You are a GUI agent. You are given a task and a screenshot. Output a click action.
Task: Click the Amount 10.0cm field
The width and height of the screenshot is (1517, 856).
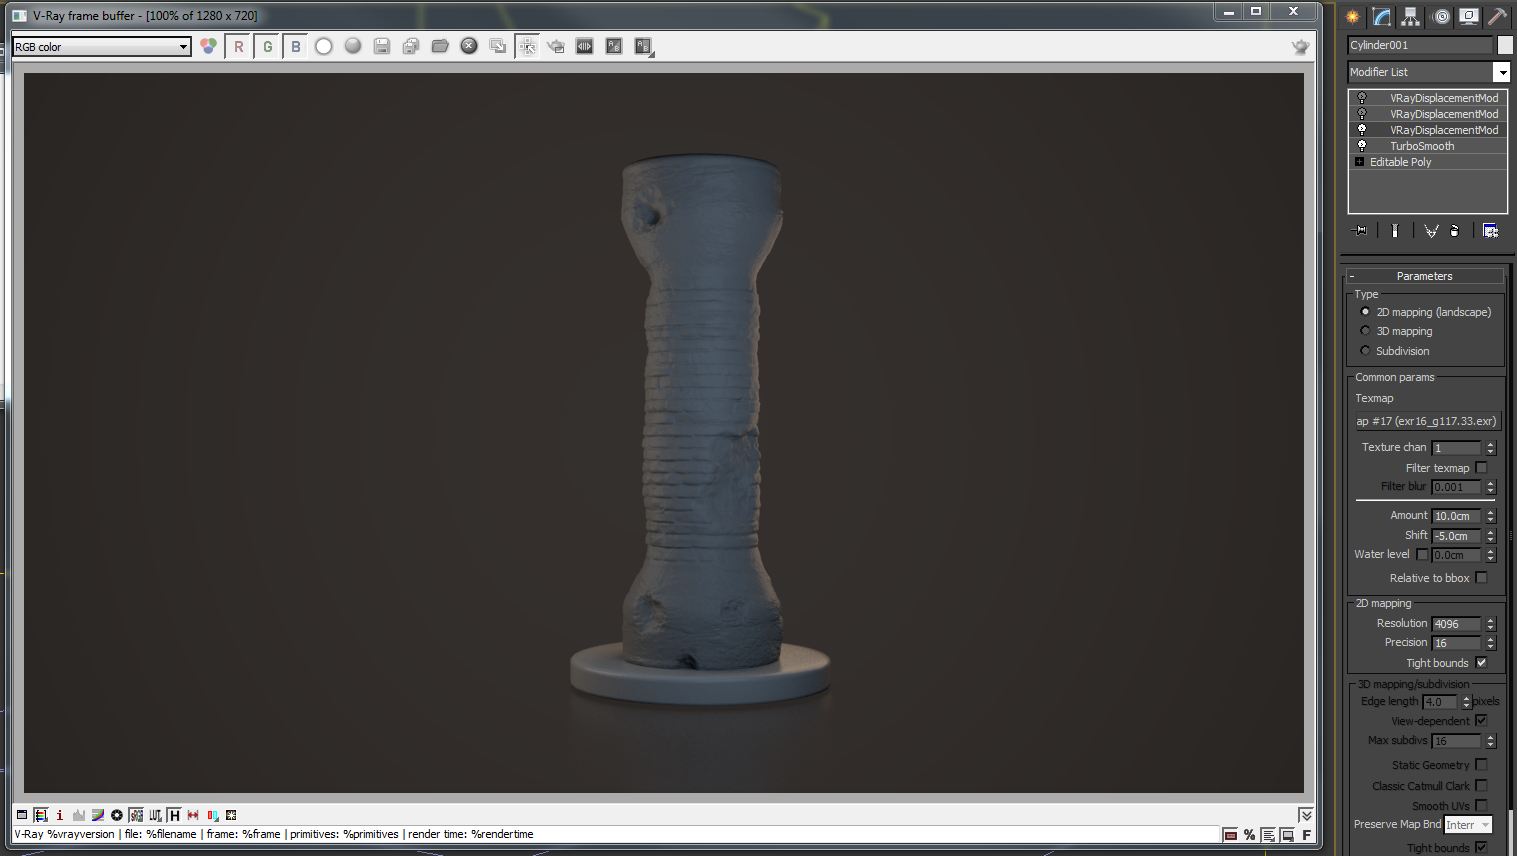1456,516
